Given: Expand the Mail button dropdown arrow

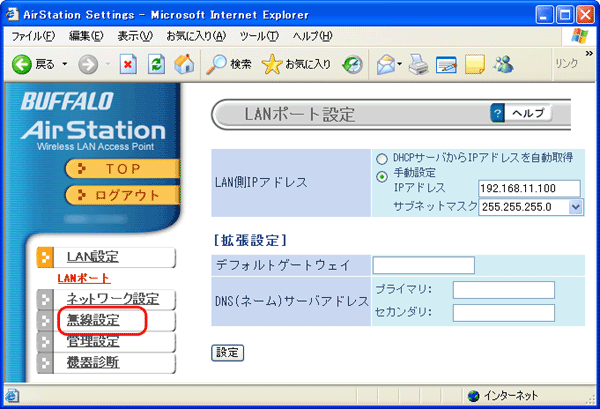Looking at the screenshot, I should coord(401,63).
